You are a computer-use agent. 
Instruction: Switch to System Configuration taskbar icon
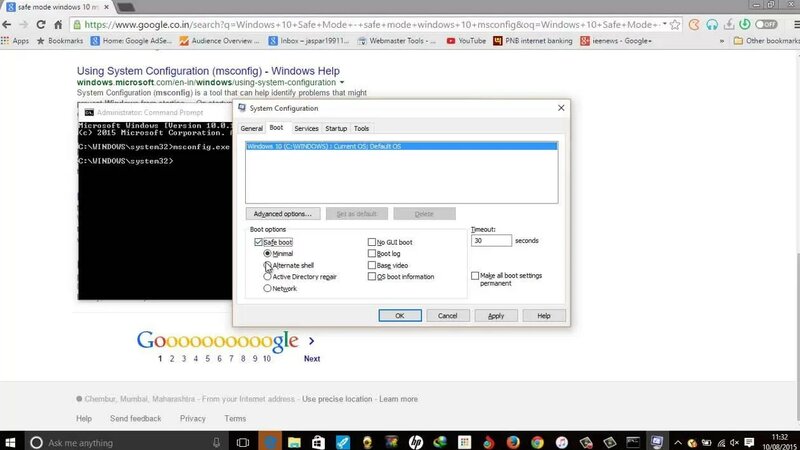pos(657,442)
